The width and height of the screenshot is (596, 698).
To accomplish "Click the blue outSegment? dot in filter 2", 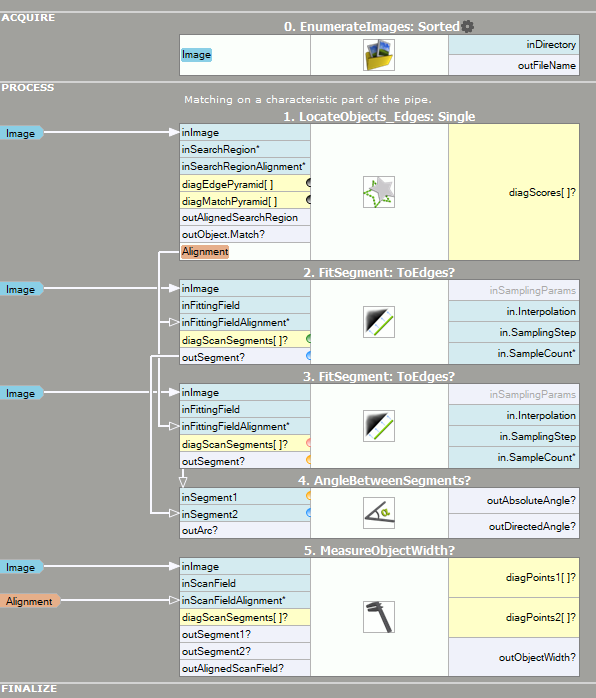I will point(308,356).
